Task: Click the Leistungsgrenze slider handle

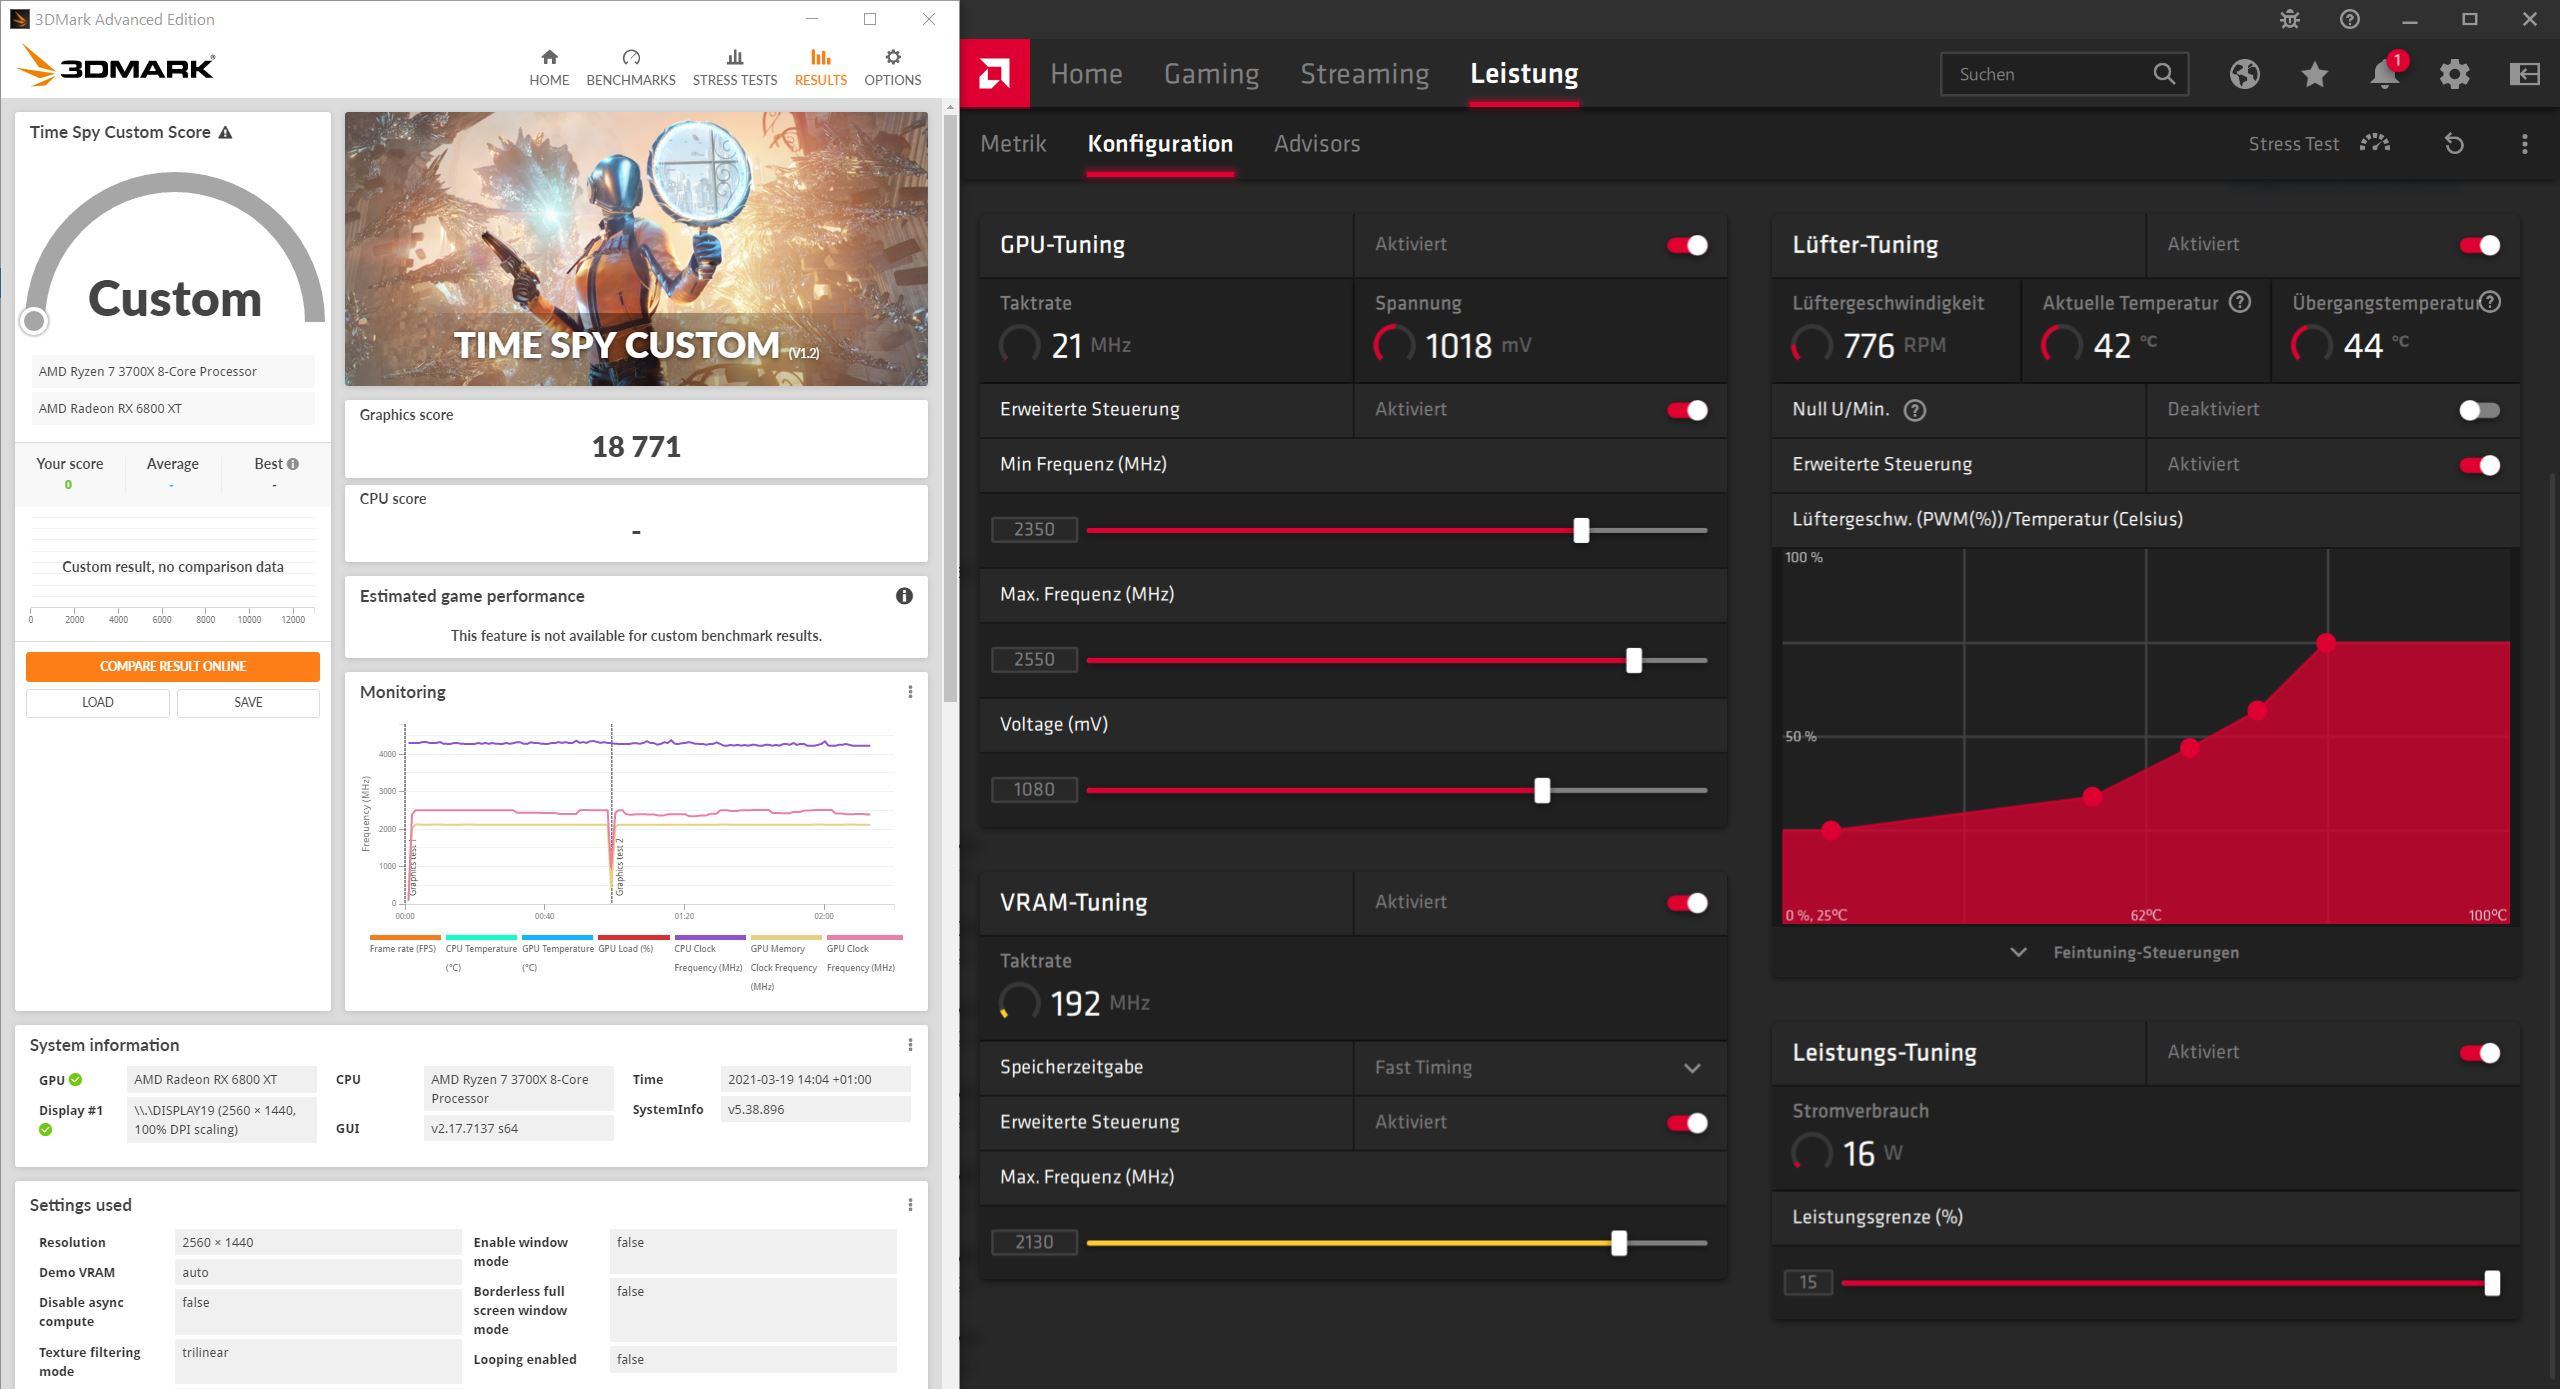Action: point(2491,1283)
